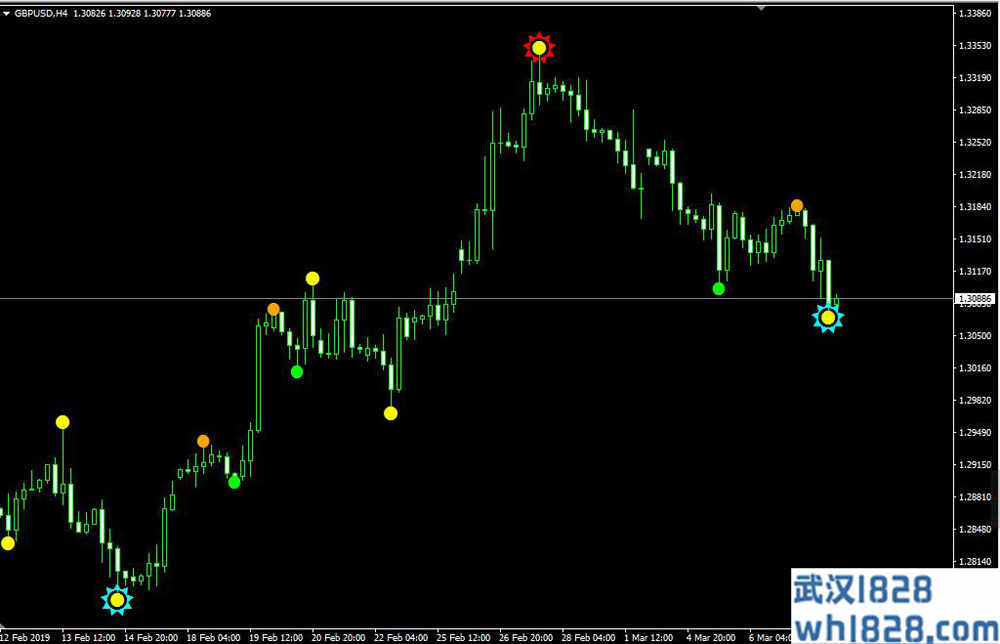Click the triangle arrow before GBPUSD,H4

click(x=6, y=13)
